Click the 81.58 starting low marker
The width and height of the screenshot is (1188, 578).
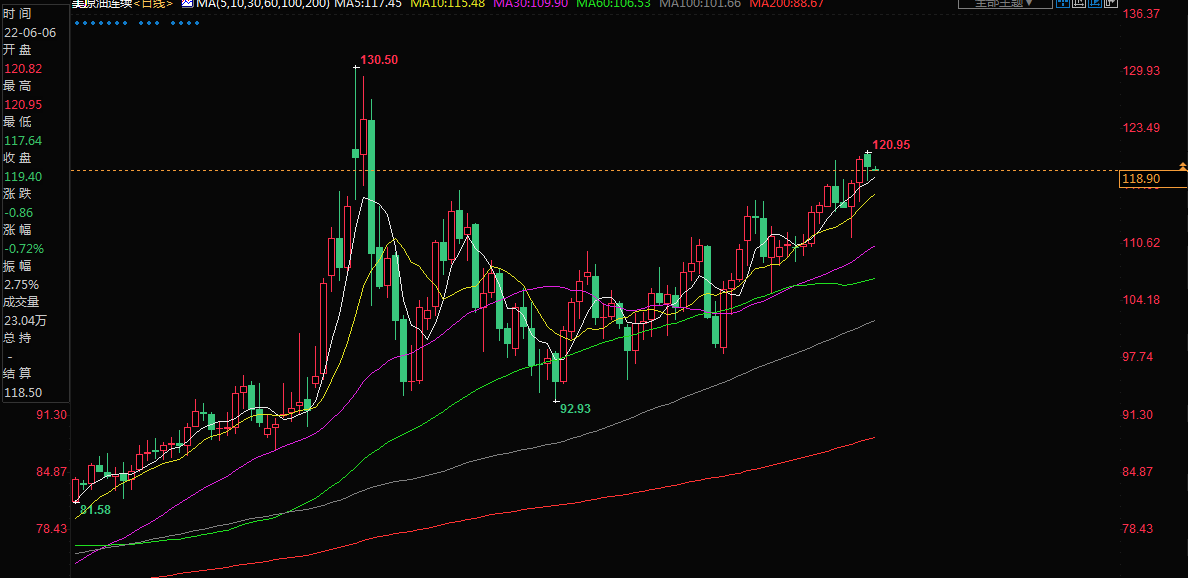tap(95, 510)
